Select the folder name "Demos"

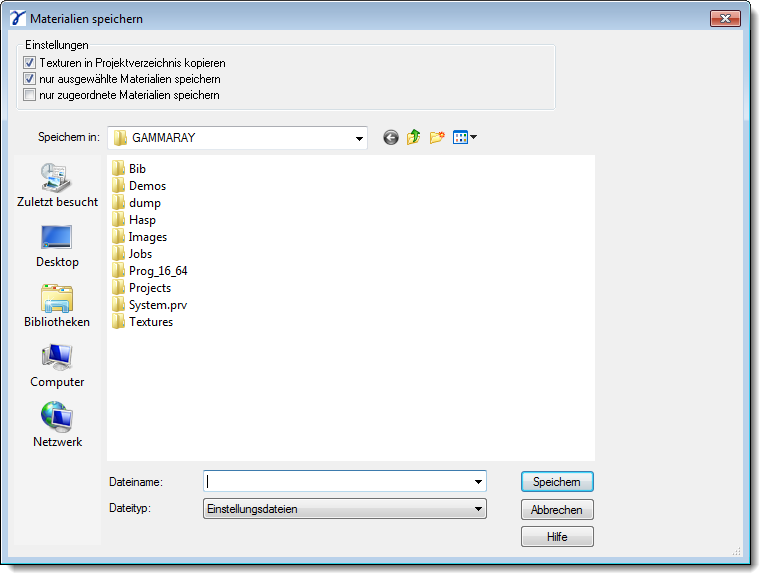click(x=148, y=186)
